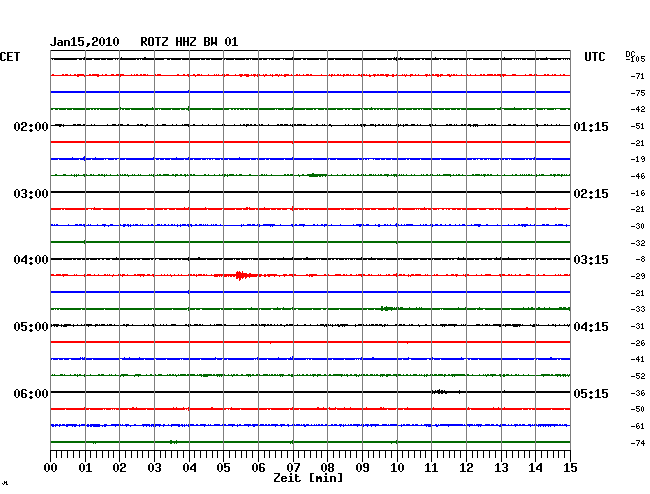Select the 03 minute axis tick label
This screenshot has height=494, width=650.
pos(154,468)
